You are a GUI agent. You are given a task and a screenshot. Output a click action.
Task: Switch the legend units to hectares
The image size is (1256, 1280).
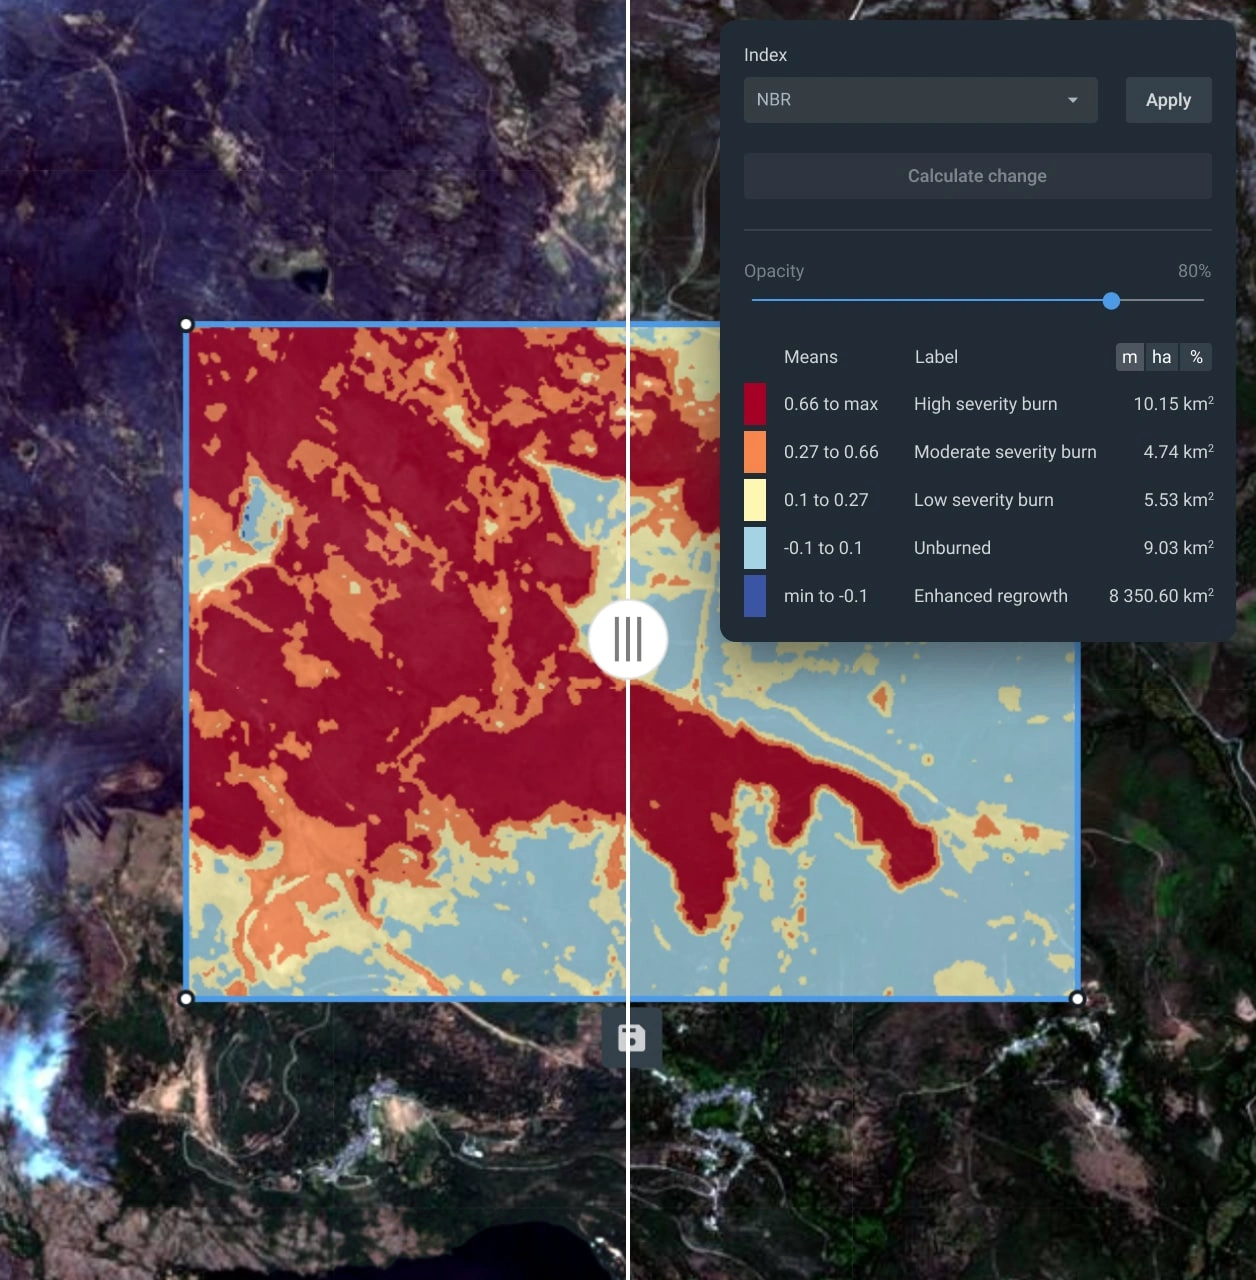(x=1161, y=357)
